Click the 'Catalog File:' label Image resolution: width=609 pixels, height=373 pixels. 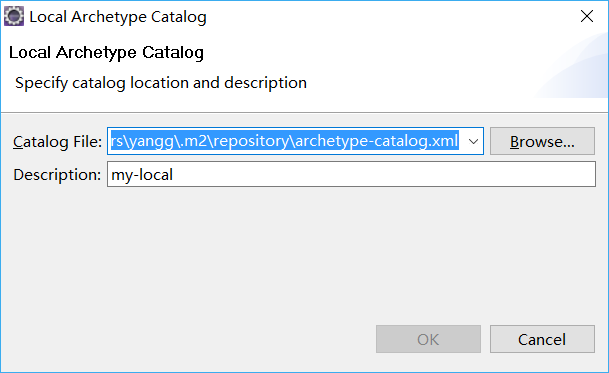(x=57, y=142)
